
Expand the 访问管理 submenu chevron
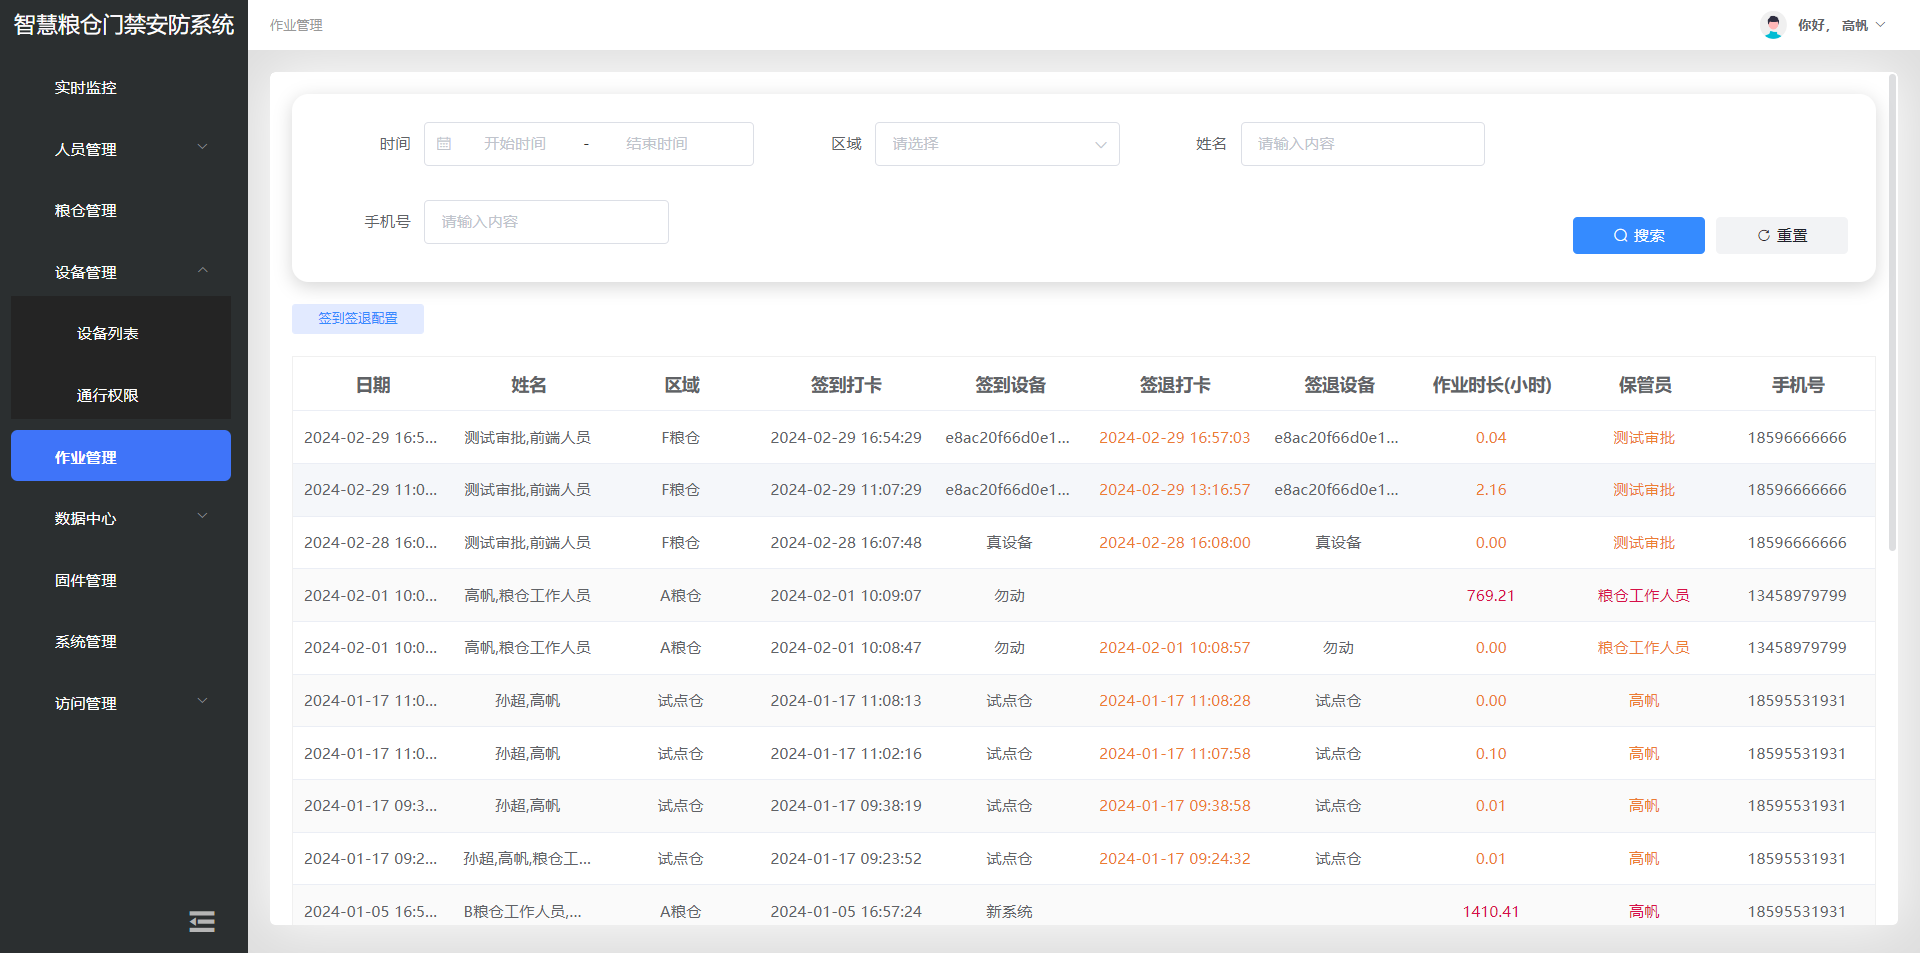203,701
